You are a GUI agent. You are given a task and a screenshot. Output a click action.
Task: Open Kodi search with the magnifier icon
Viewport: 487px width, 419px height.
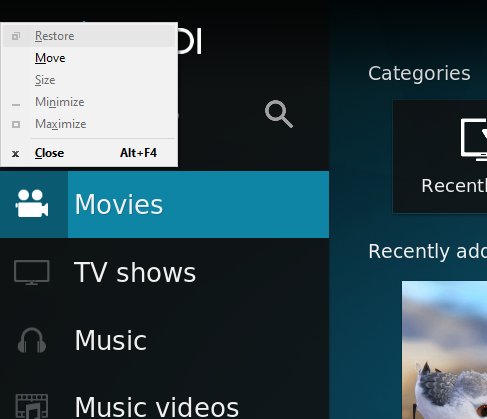[279, 114]
